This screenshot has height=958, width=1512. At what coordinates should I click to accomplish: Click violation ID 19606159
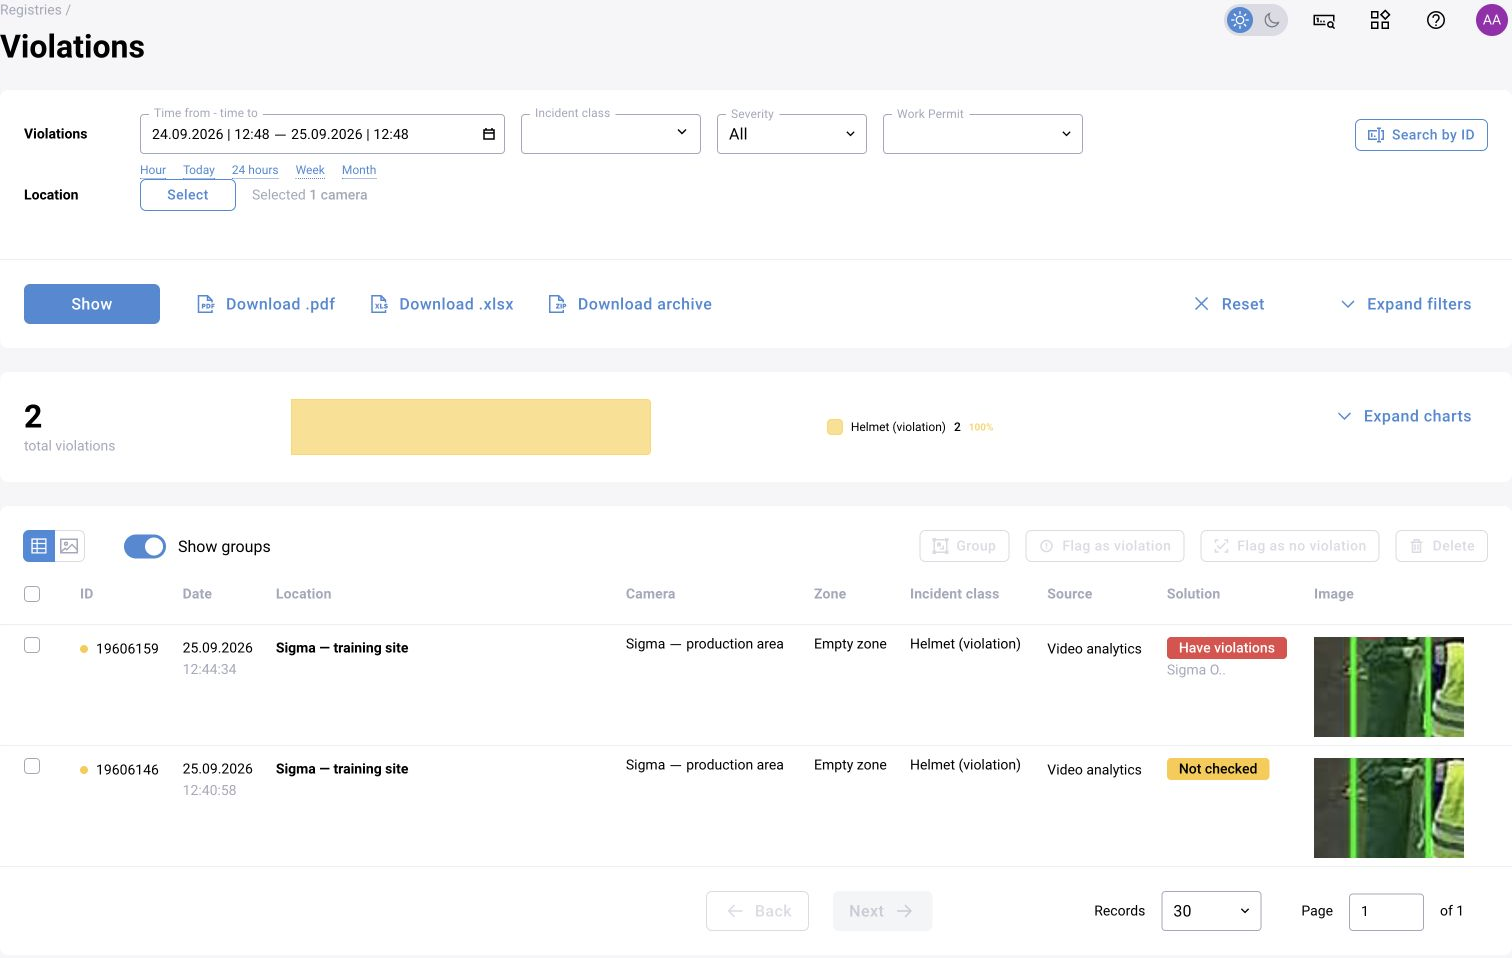(127, 649)
